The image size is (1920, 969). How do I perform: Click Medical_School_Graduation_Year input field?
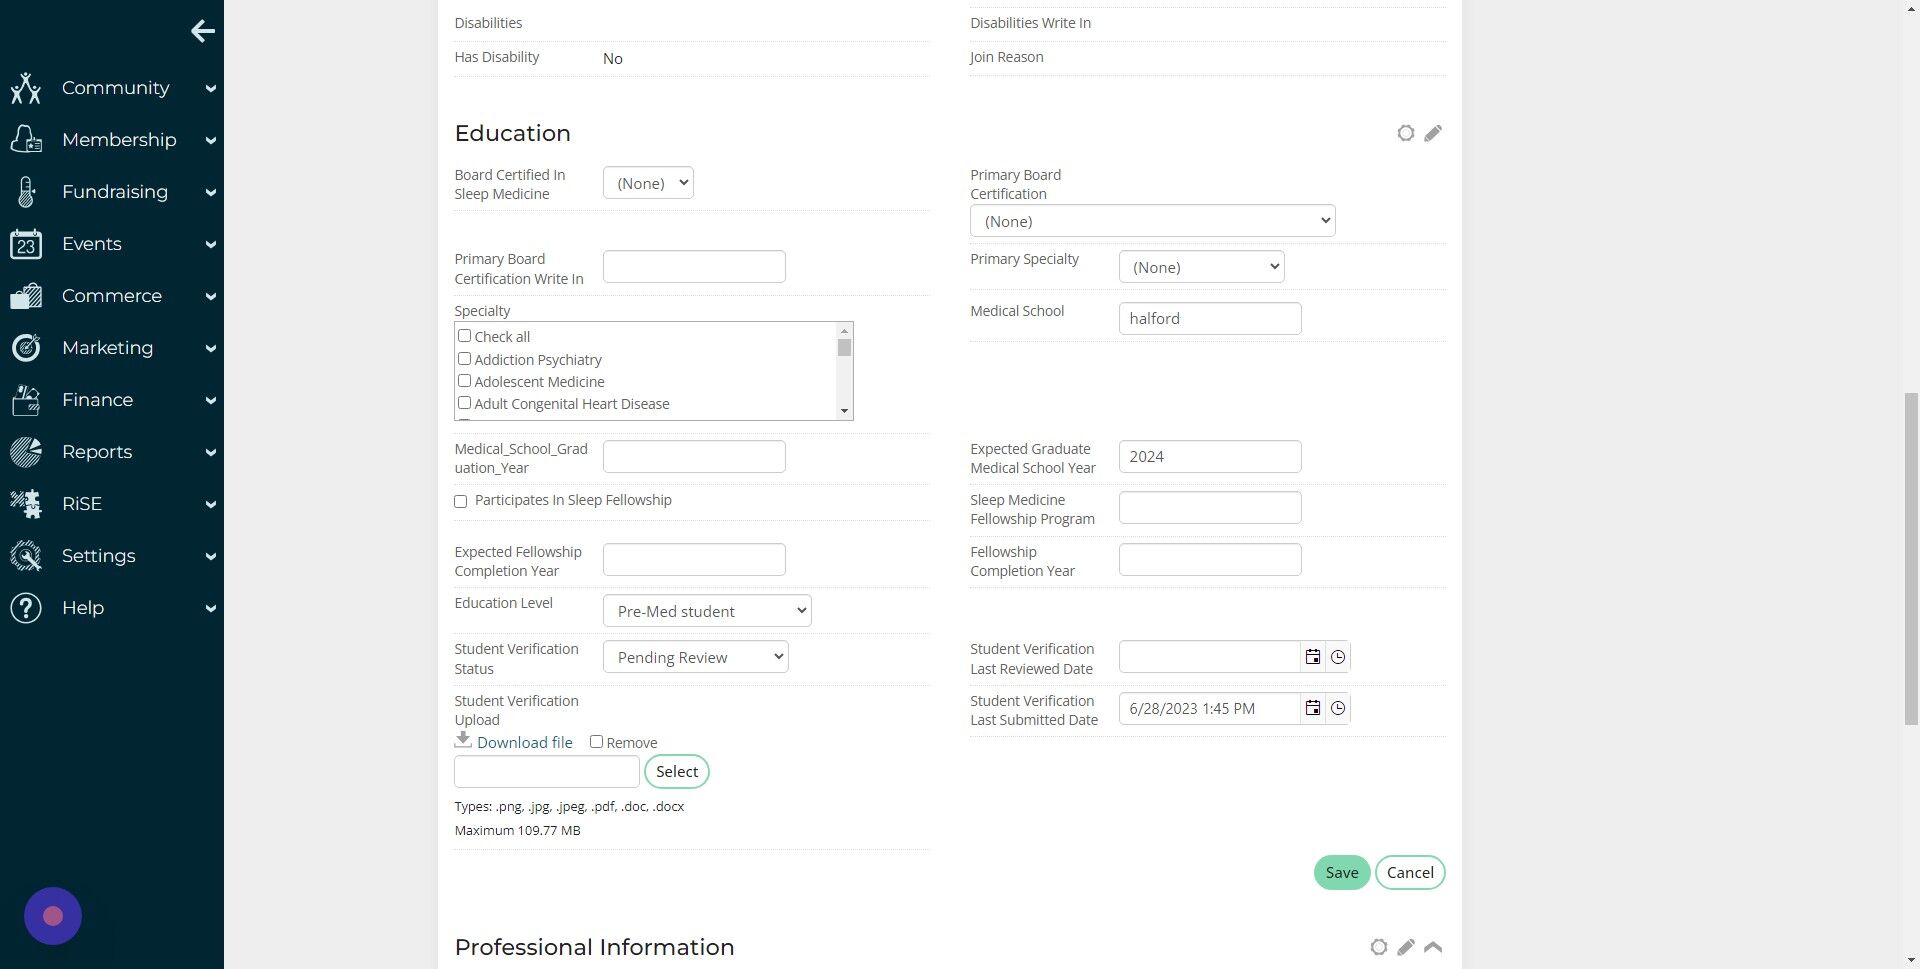tap(694, 457)
